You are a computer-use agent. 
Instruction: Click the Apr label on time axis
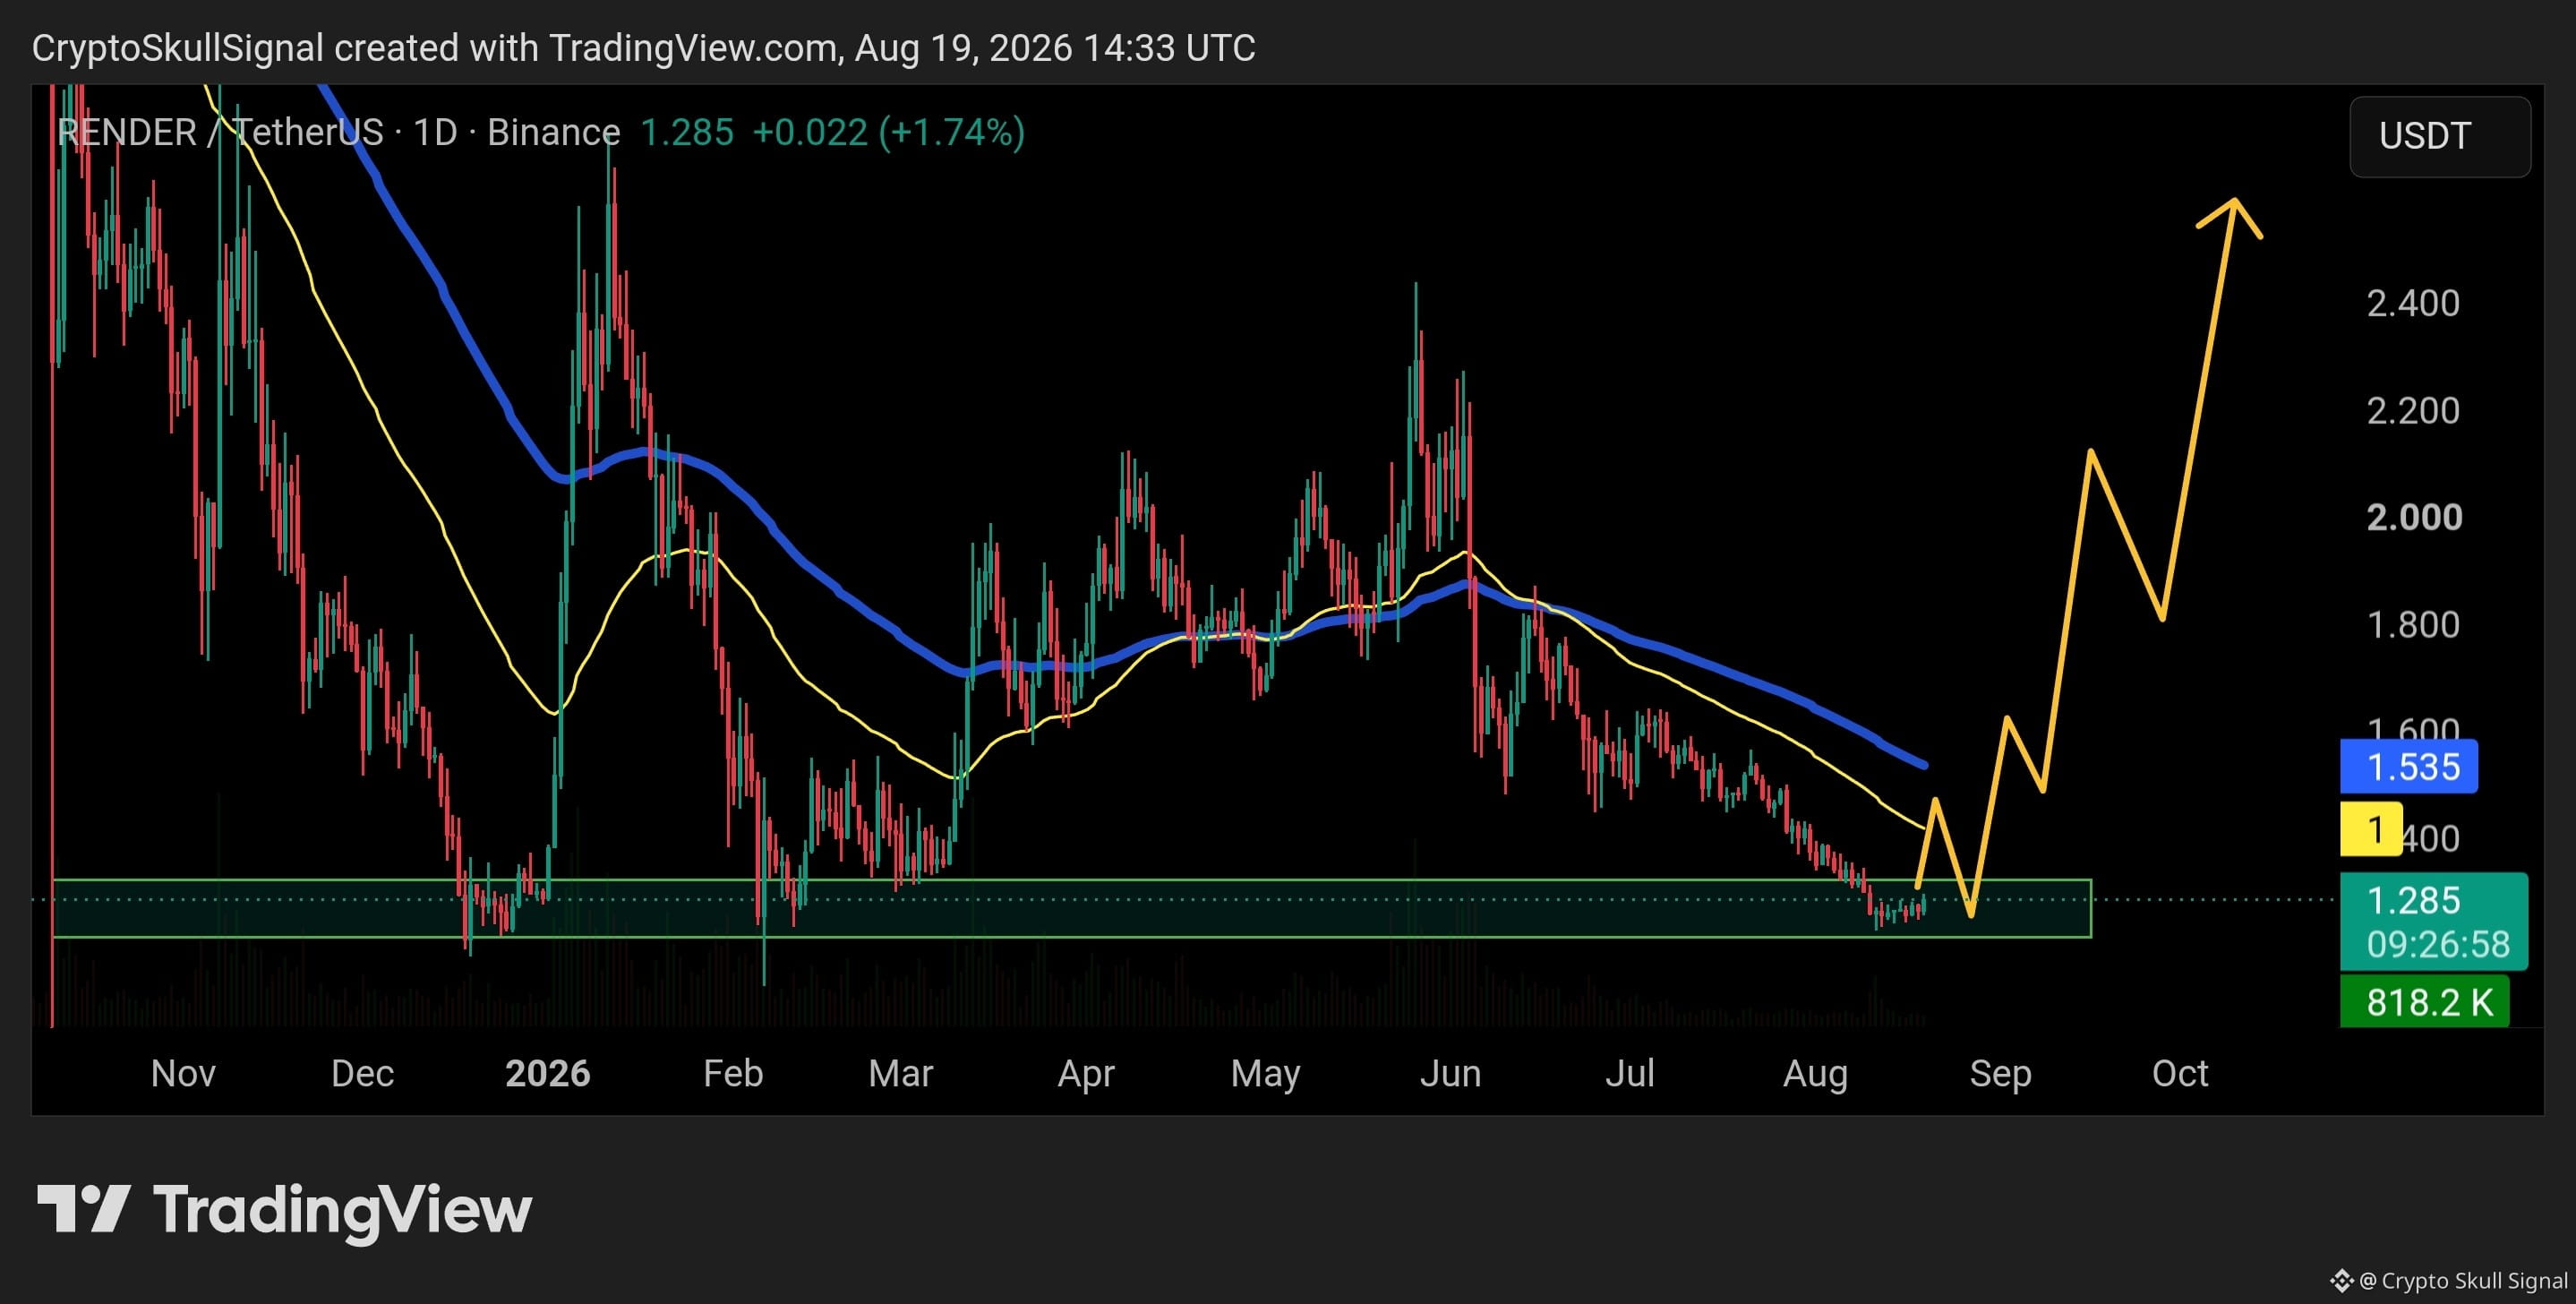[x=1086, y=1073]
